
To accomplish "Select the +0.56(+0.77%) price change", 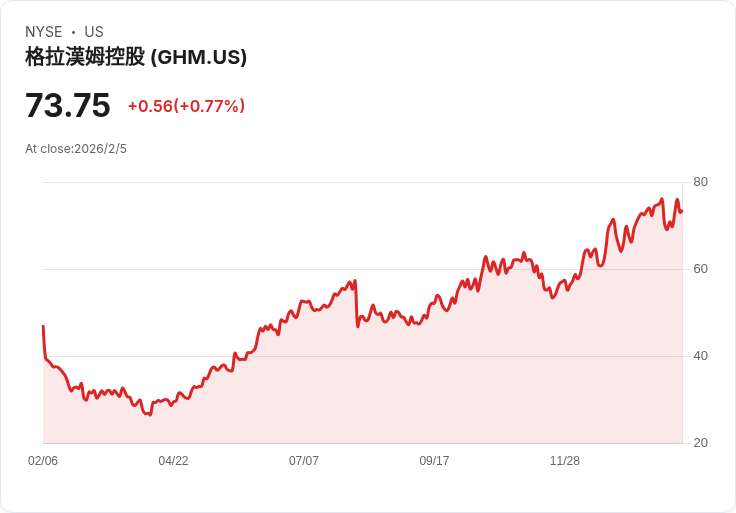I will pos(186,106).
